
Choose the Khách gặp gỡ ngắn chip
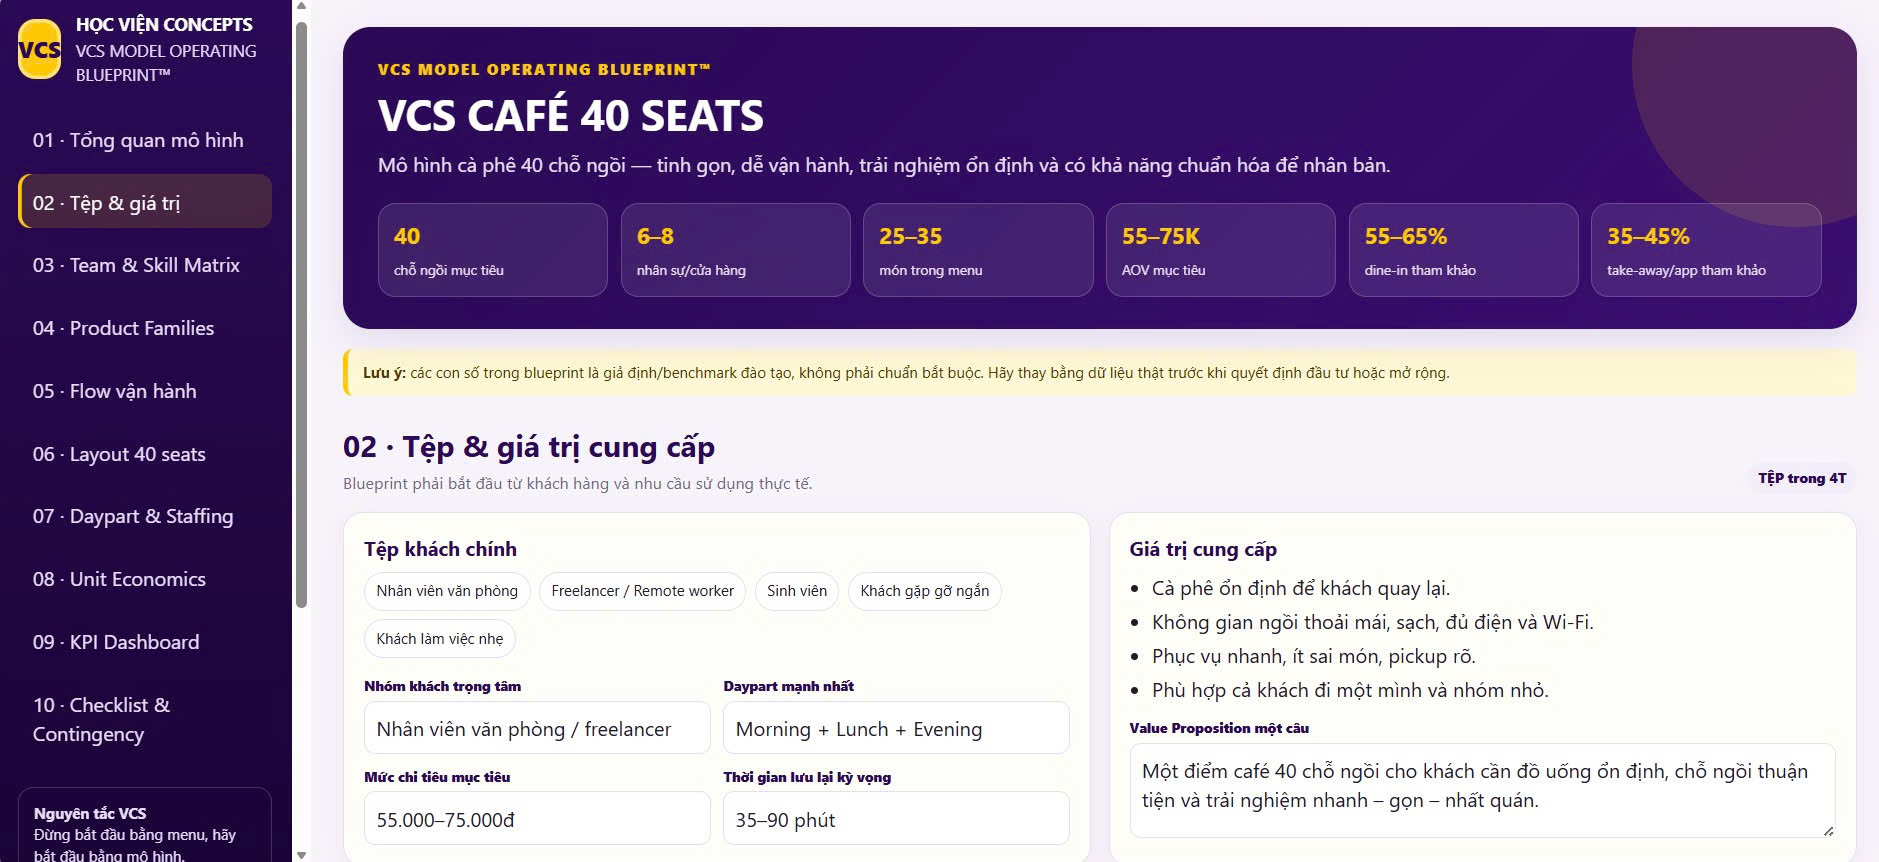(924, 591)
